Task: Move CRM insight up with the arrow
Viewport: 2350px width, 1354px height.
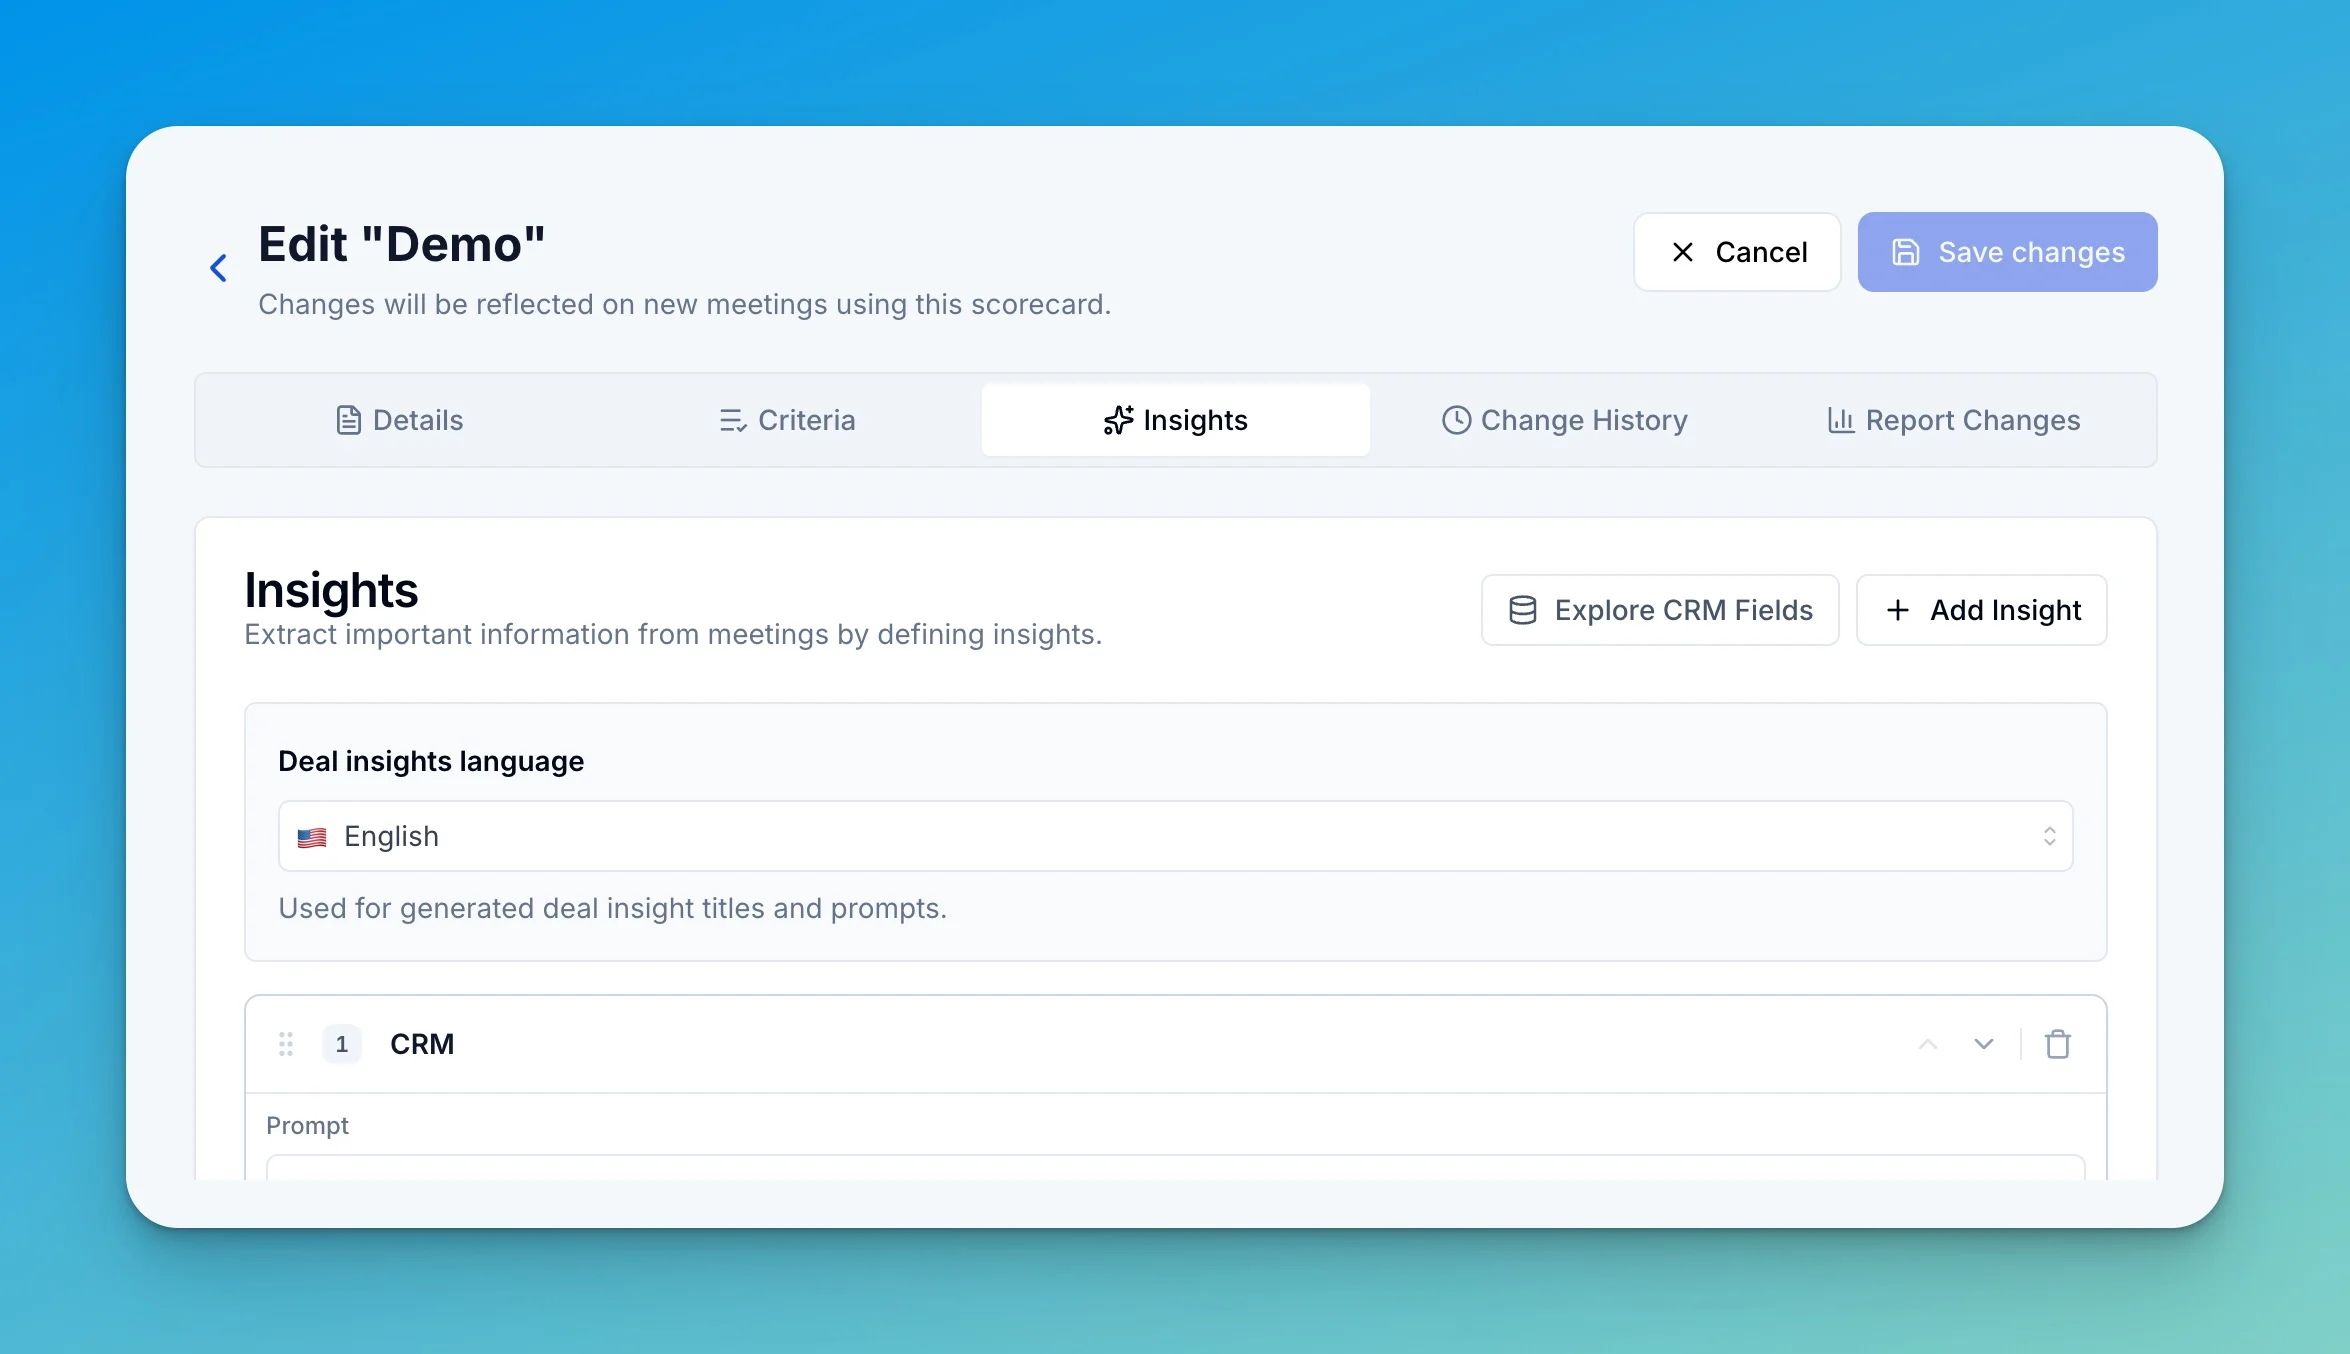Action: [1928, 1044]
